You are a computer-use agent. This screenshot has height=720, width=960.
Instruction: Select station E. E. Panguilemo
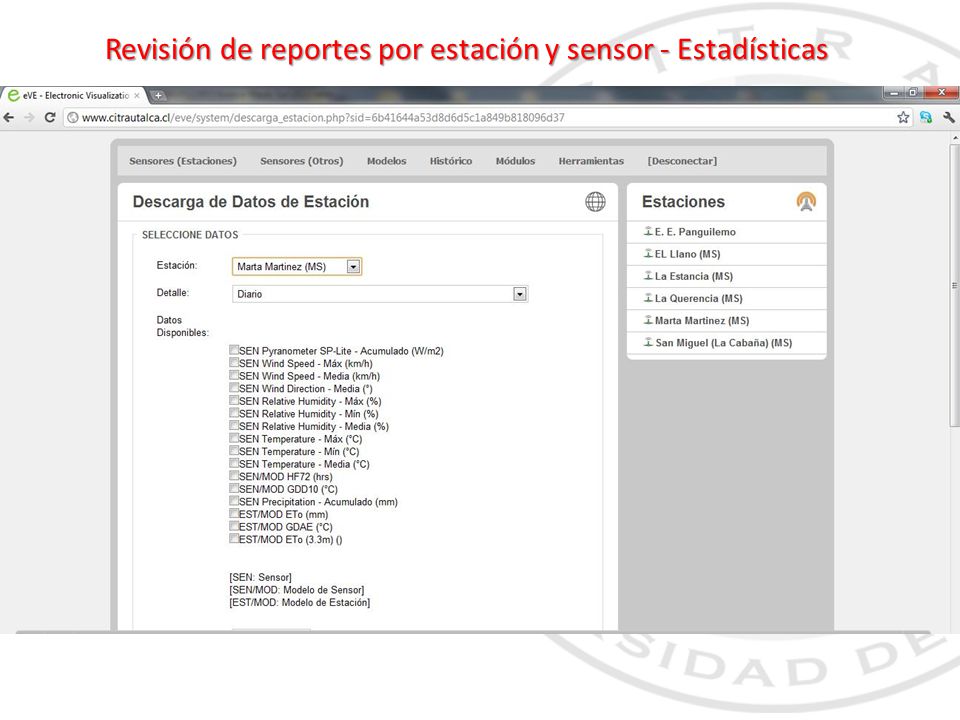click(695, 232)
